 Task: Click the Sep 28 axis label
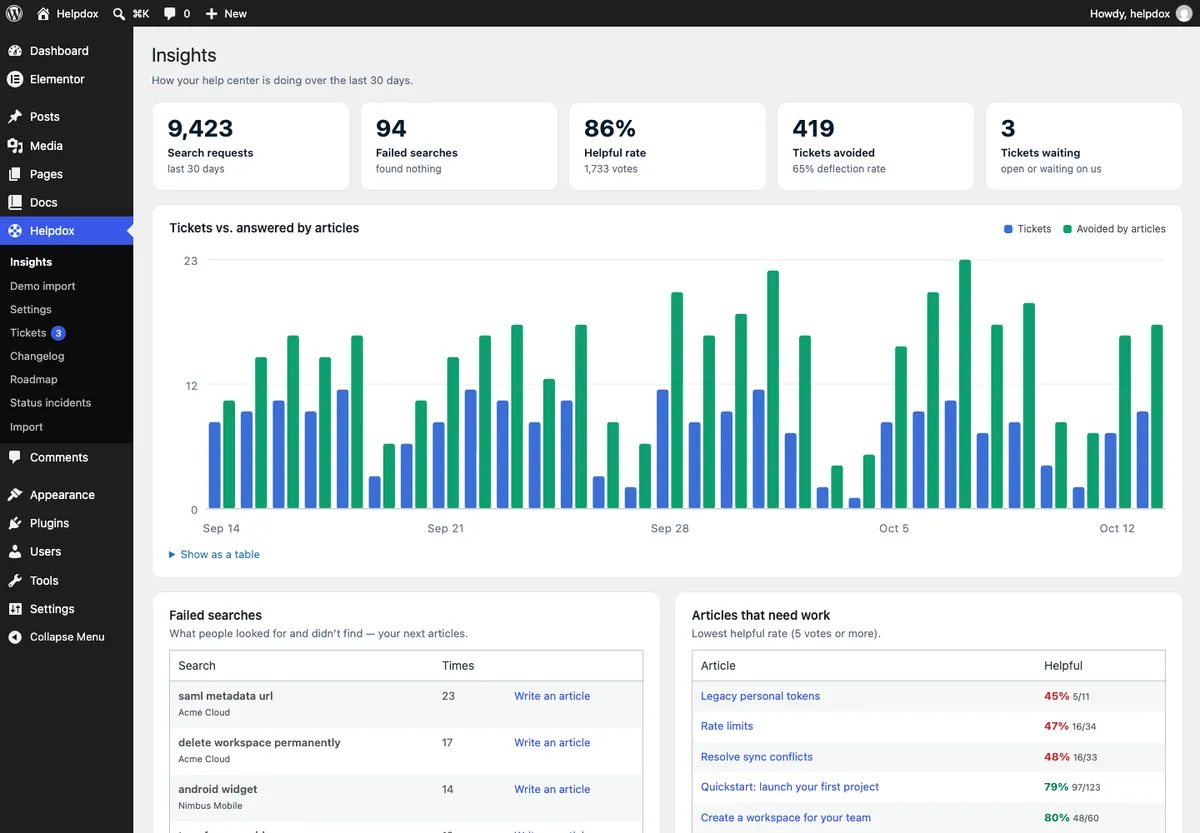click(670, 528)
